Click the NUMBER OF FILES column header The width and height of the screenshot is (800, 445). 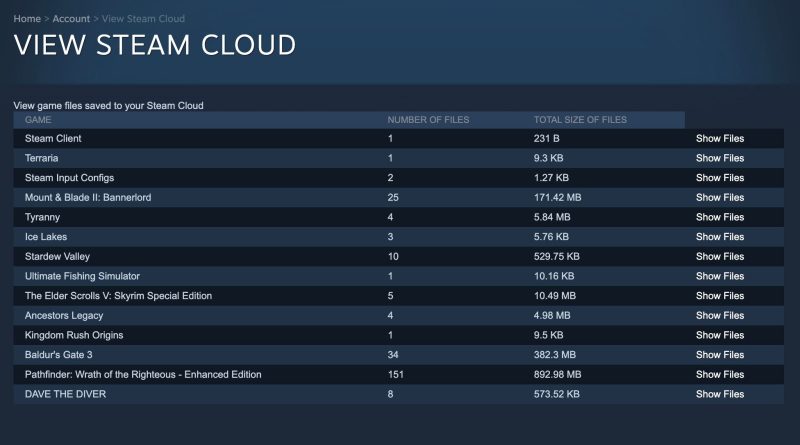(428, 120)
